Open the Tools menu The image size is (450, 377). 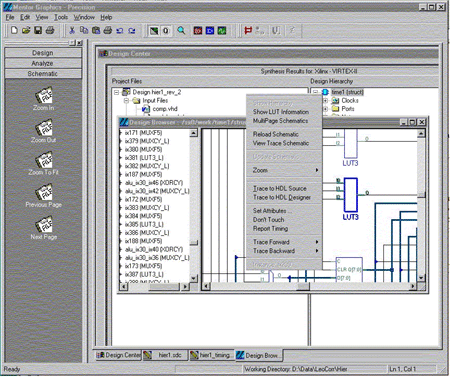(x=61, y=17)
